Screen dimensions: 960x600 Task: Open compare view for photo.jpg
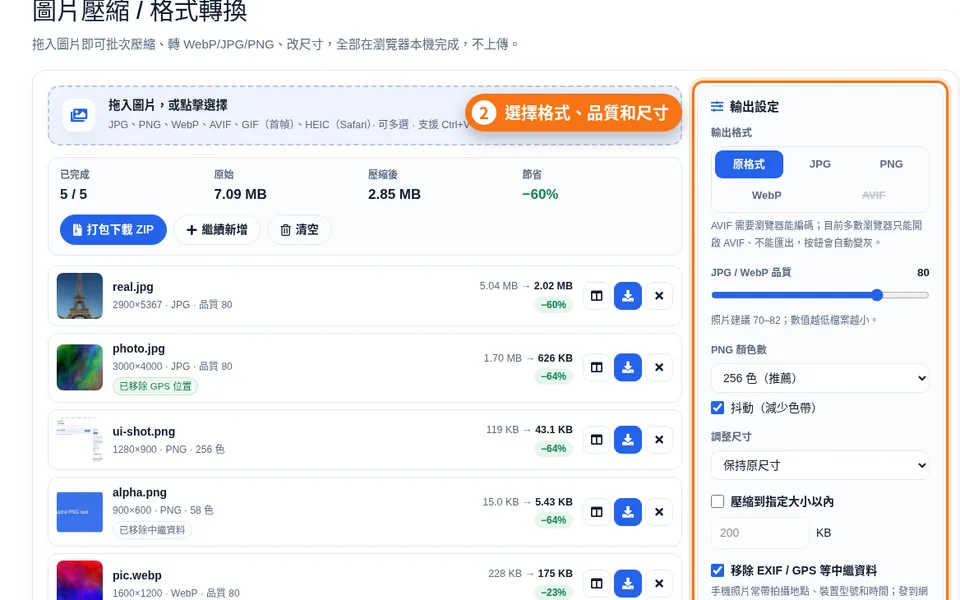pyautogui.click(x=596, y=367)
